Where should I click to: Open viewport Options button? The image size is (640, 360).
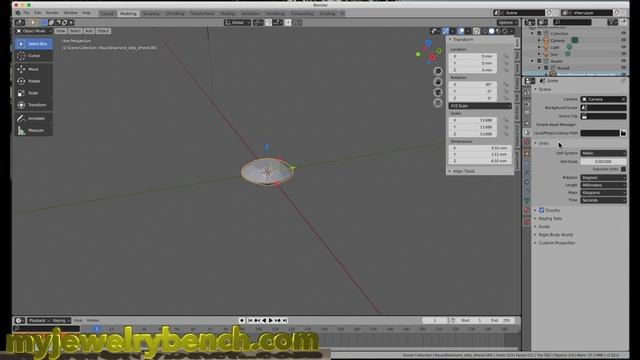507,22
